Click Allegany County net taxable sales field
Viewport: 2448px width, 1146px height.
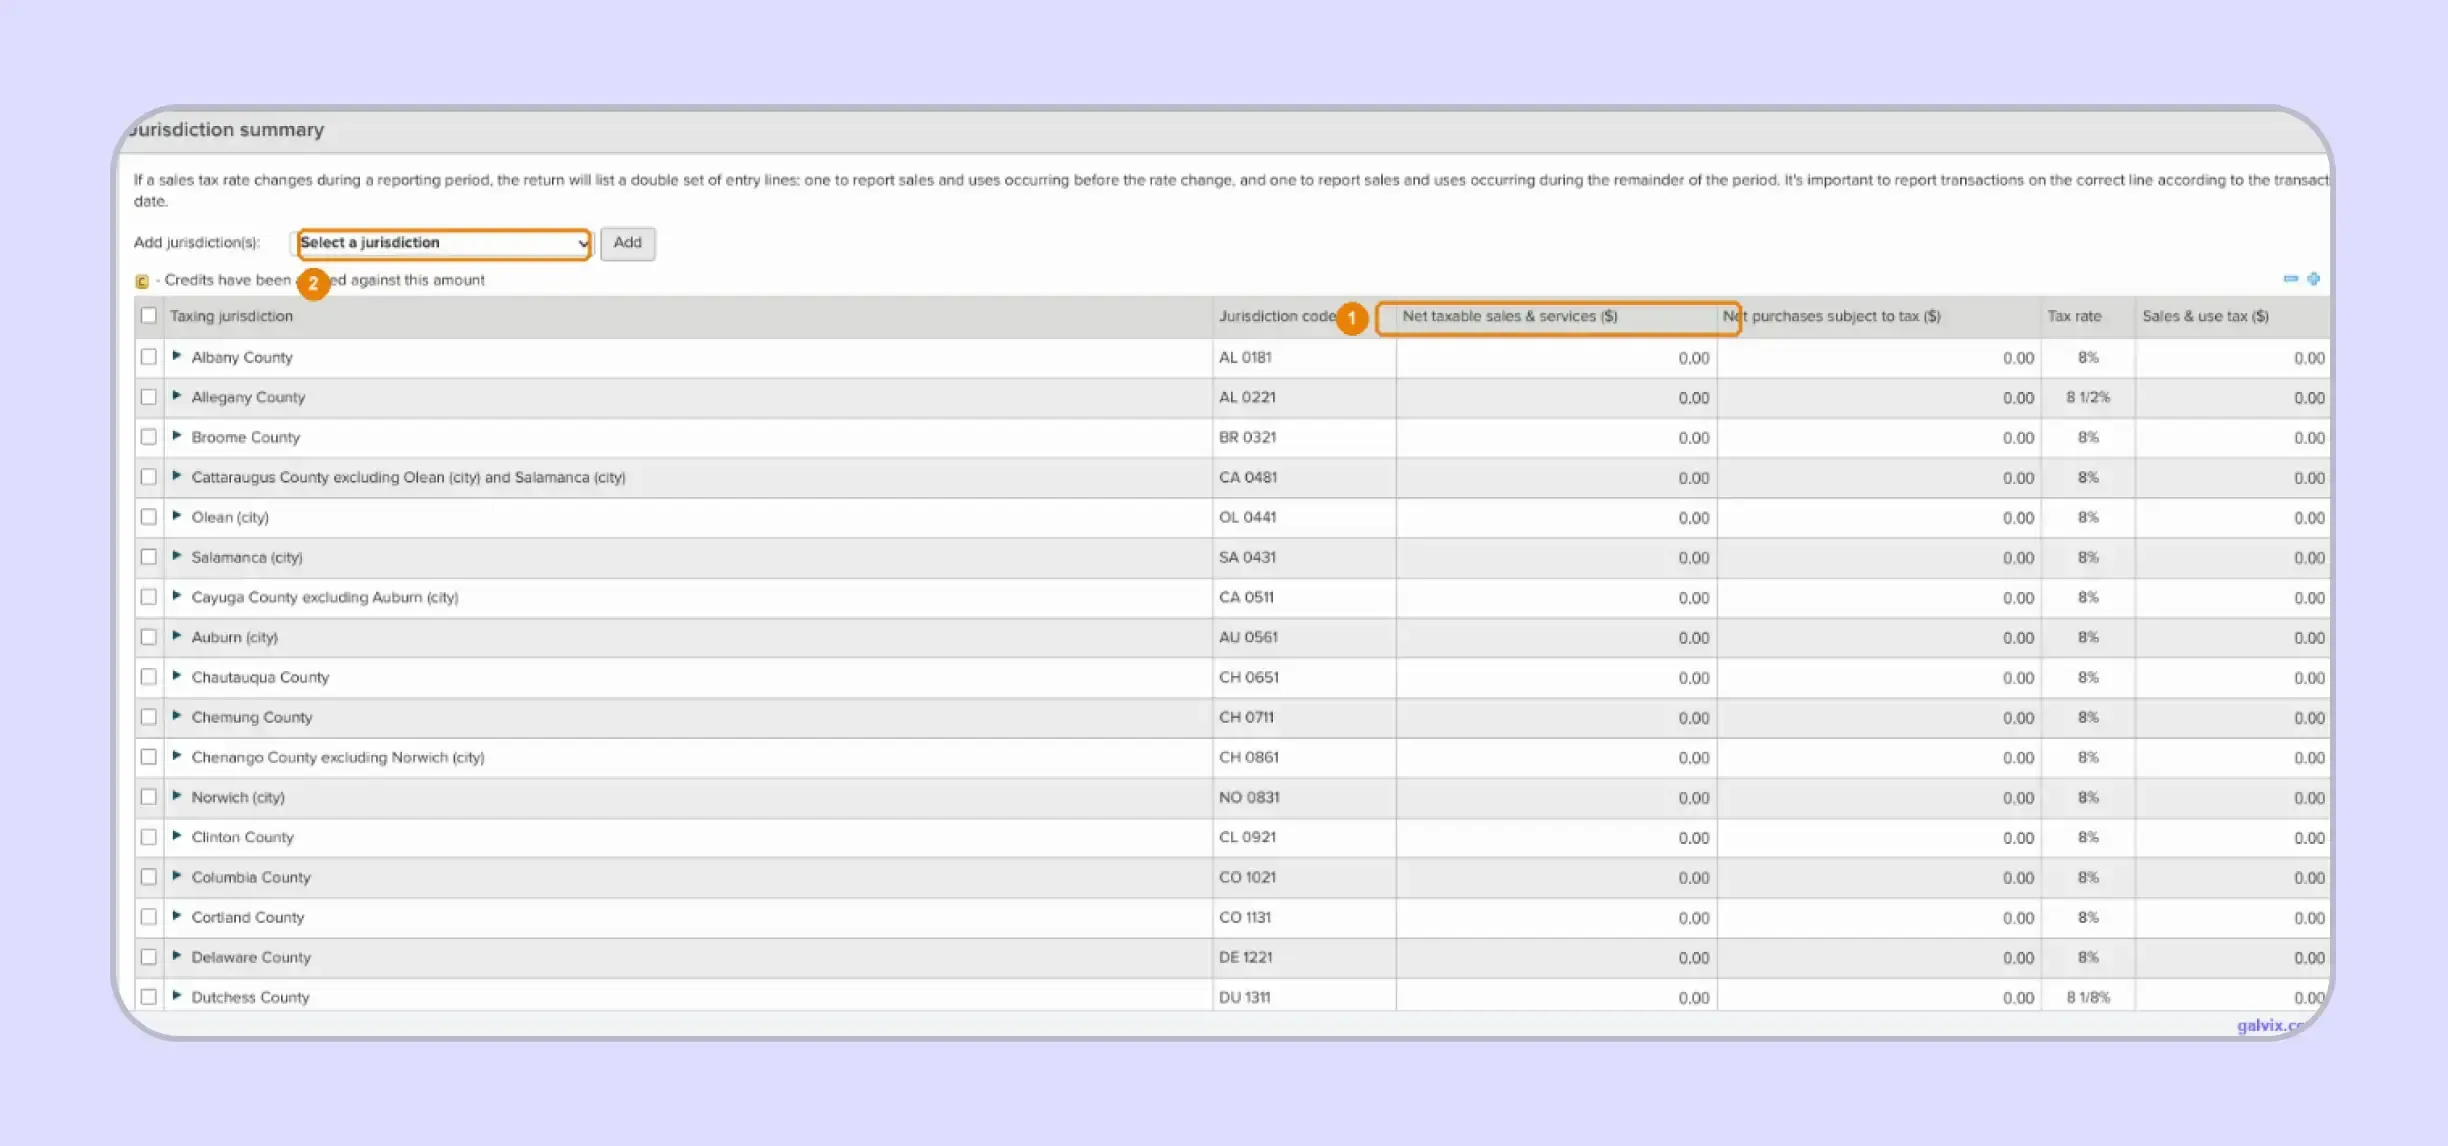(x=1556, y=398)
